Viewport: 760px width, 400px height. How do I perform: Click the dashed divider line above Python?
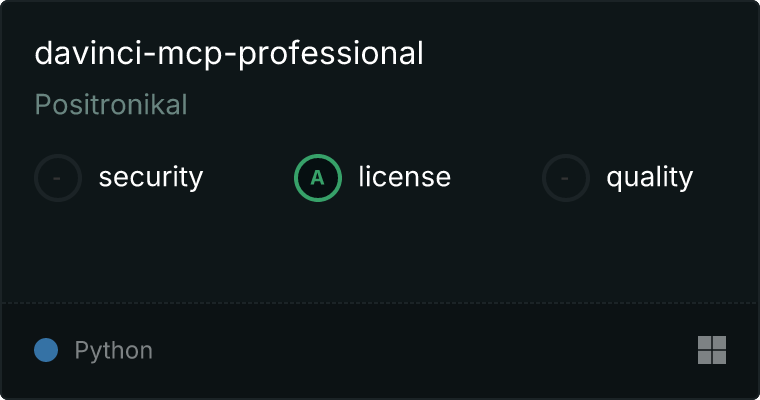tap(380, 303)
